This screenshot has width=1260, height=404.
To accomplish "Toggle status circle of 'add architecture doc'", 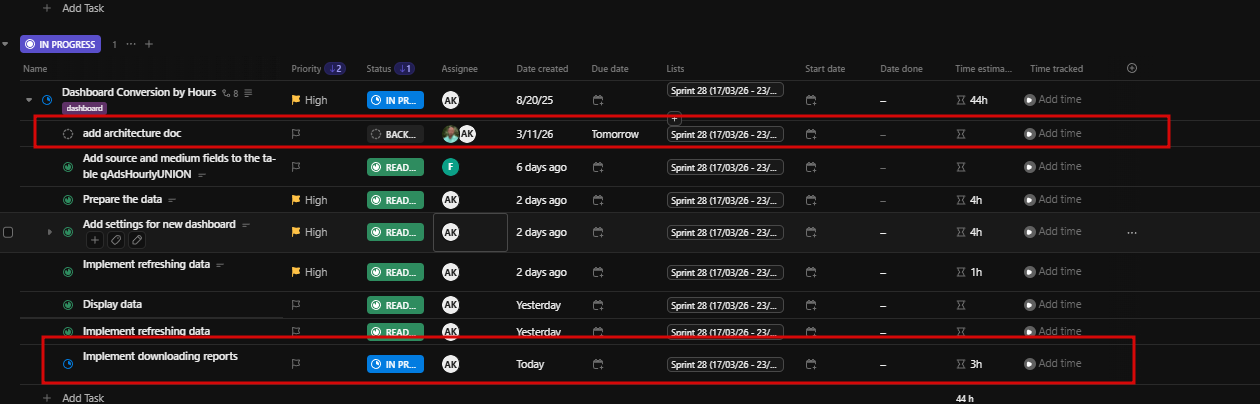I will [x=68, y=134].
